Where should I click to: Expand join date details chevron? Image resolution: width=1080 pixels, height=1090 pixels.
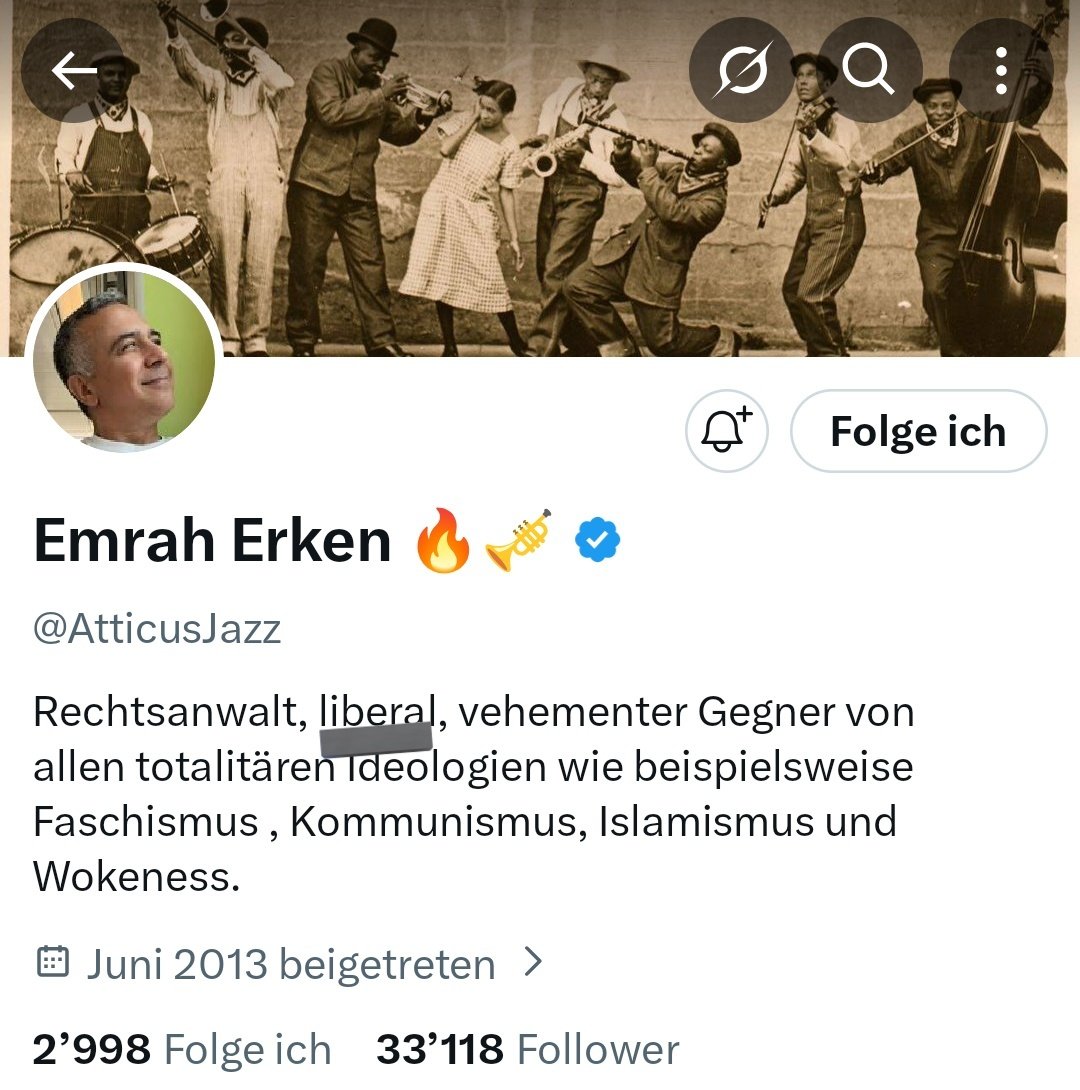tap(532, 961)
